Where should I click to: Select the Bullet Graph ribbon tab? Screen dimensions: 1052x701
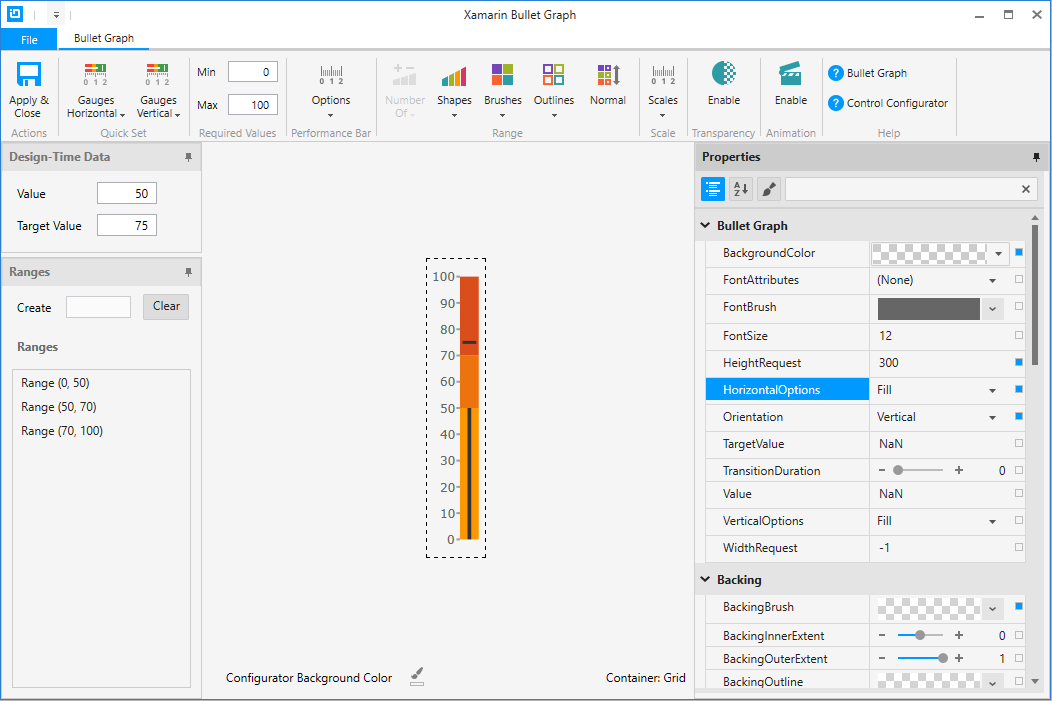click(103, 38)
